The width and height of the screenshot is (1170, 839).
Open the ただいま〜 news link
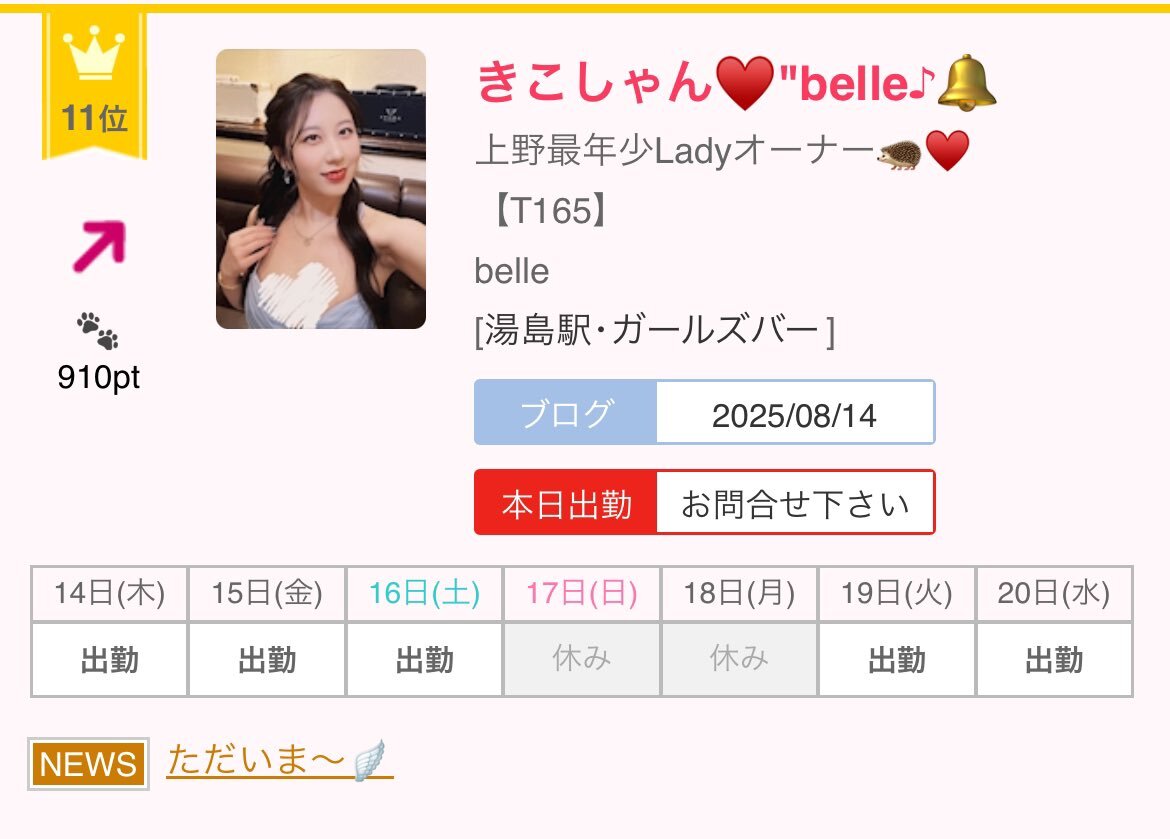click(x=279, y=761)
